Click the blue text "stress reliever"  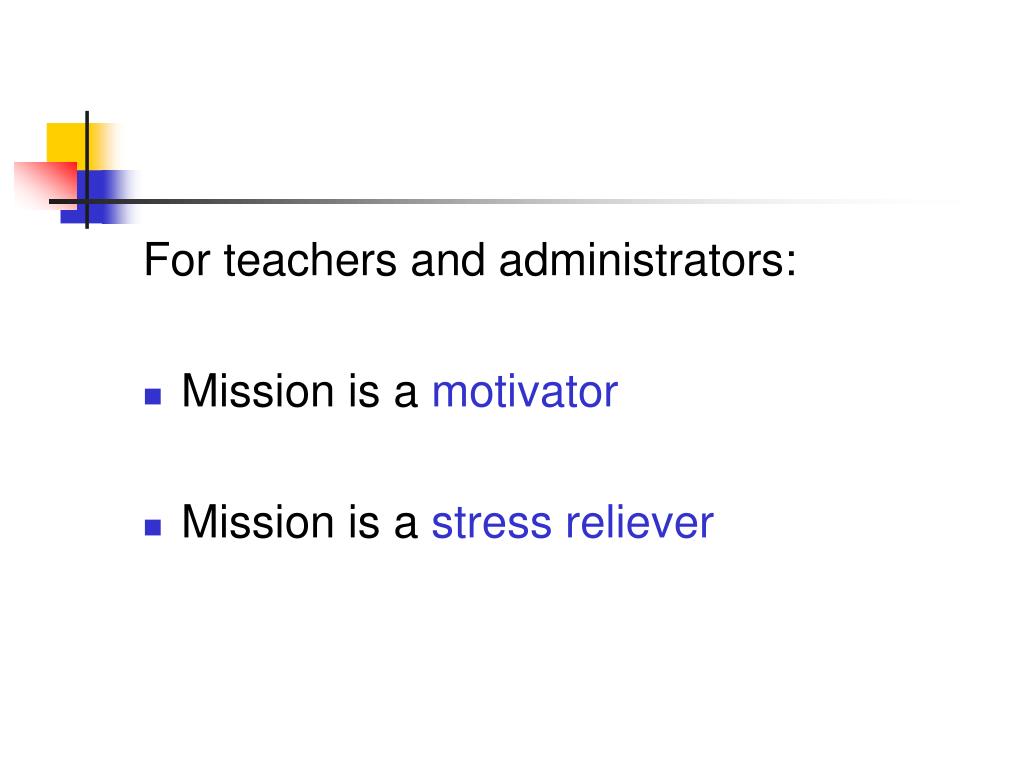pyautogui.click(x=572, y=522)
